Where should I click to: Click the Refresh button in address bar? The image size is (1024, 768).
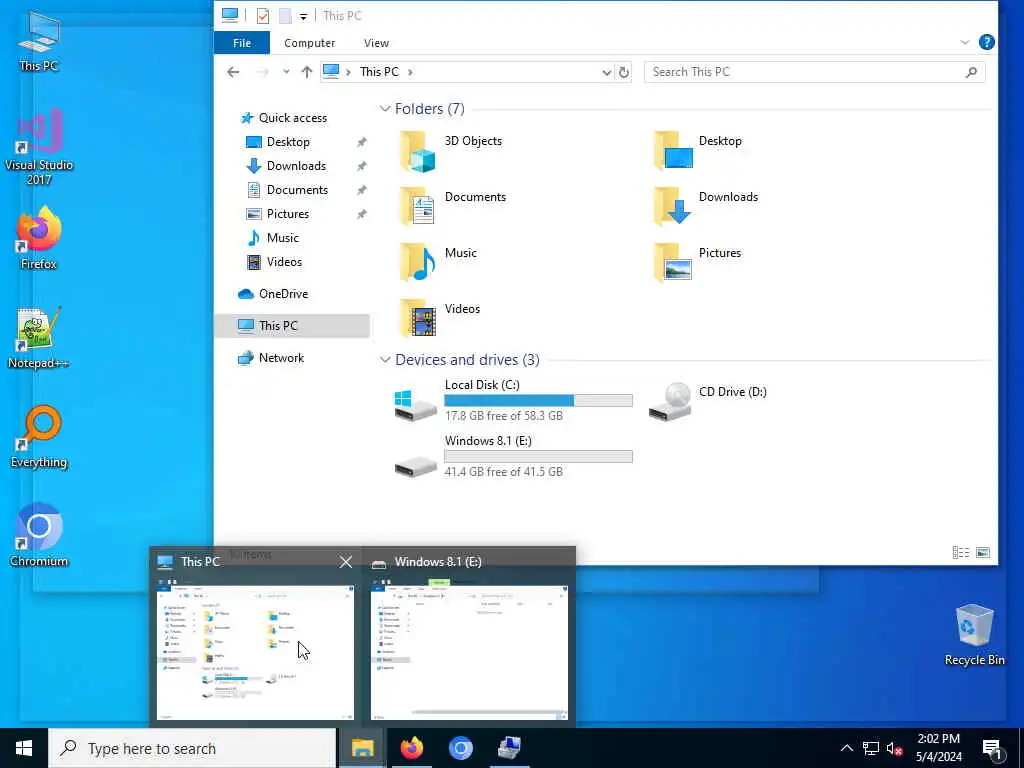pyautogui.click(x=624, y=72)
